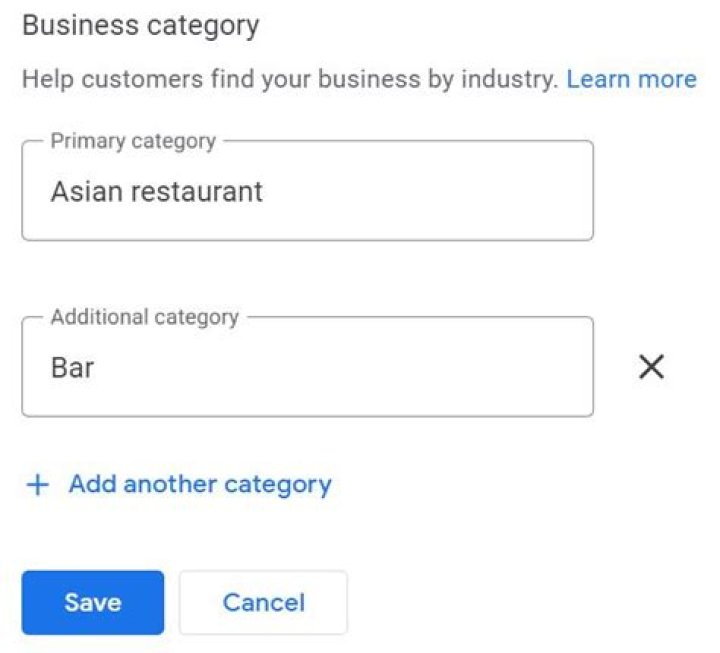This screenshot has height=653, width=720.
Task: Click the Primary category floating label
Action: (x=133, y=141)
